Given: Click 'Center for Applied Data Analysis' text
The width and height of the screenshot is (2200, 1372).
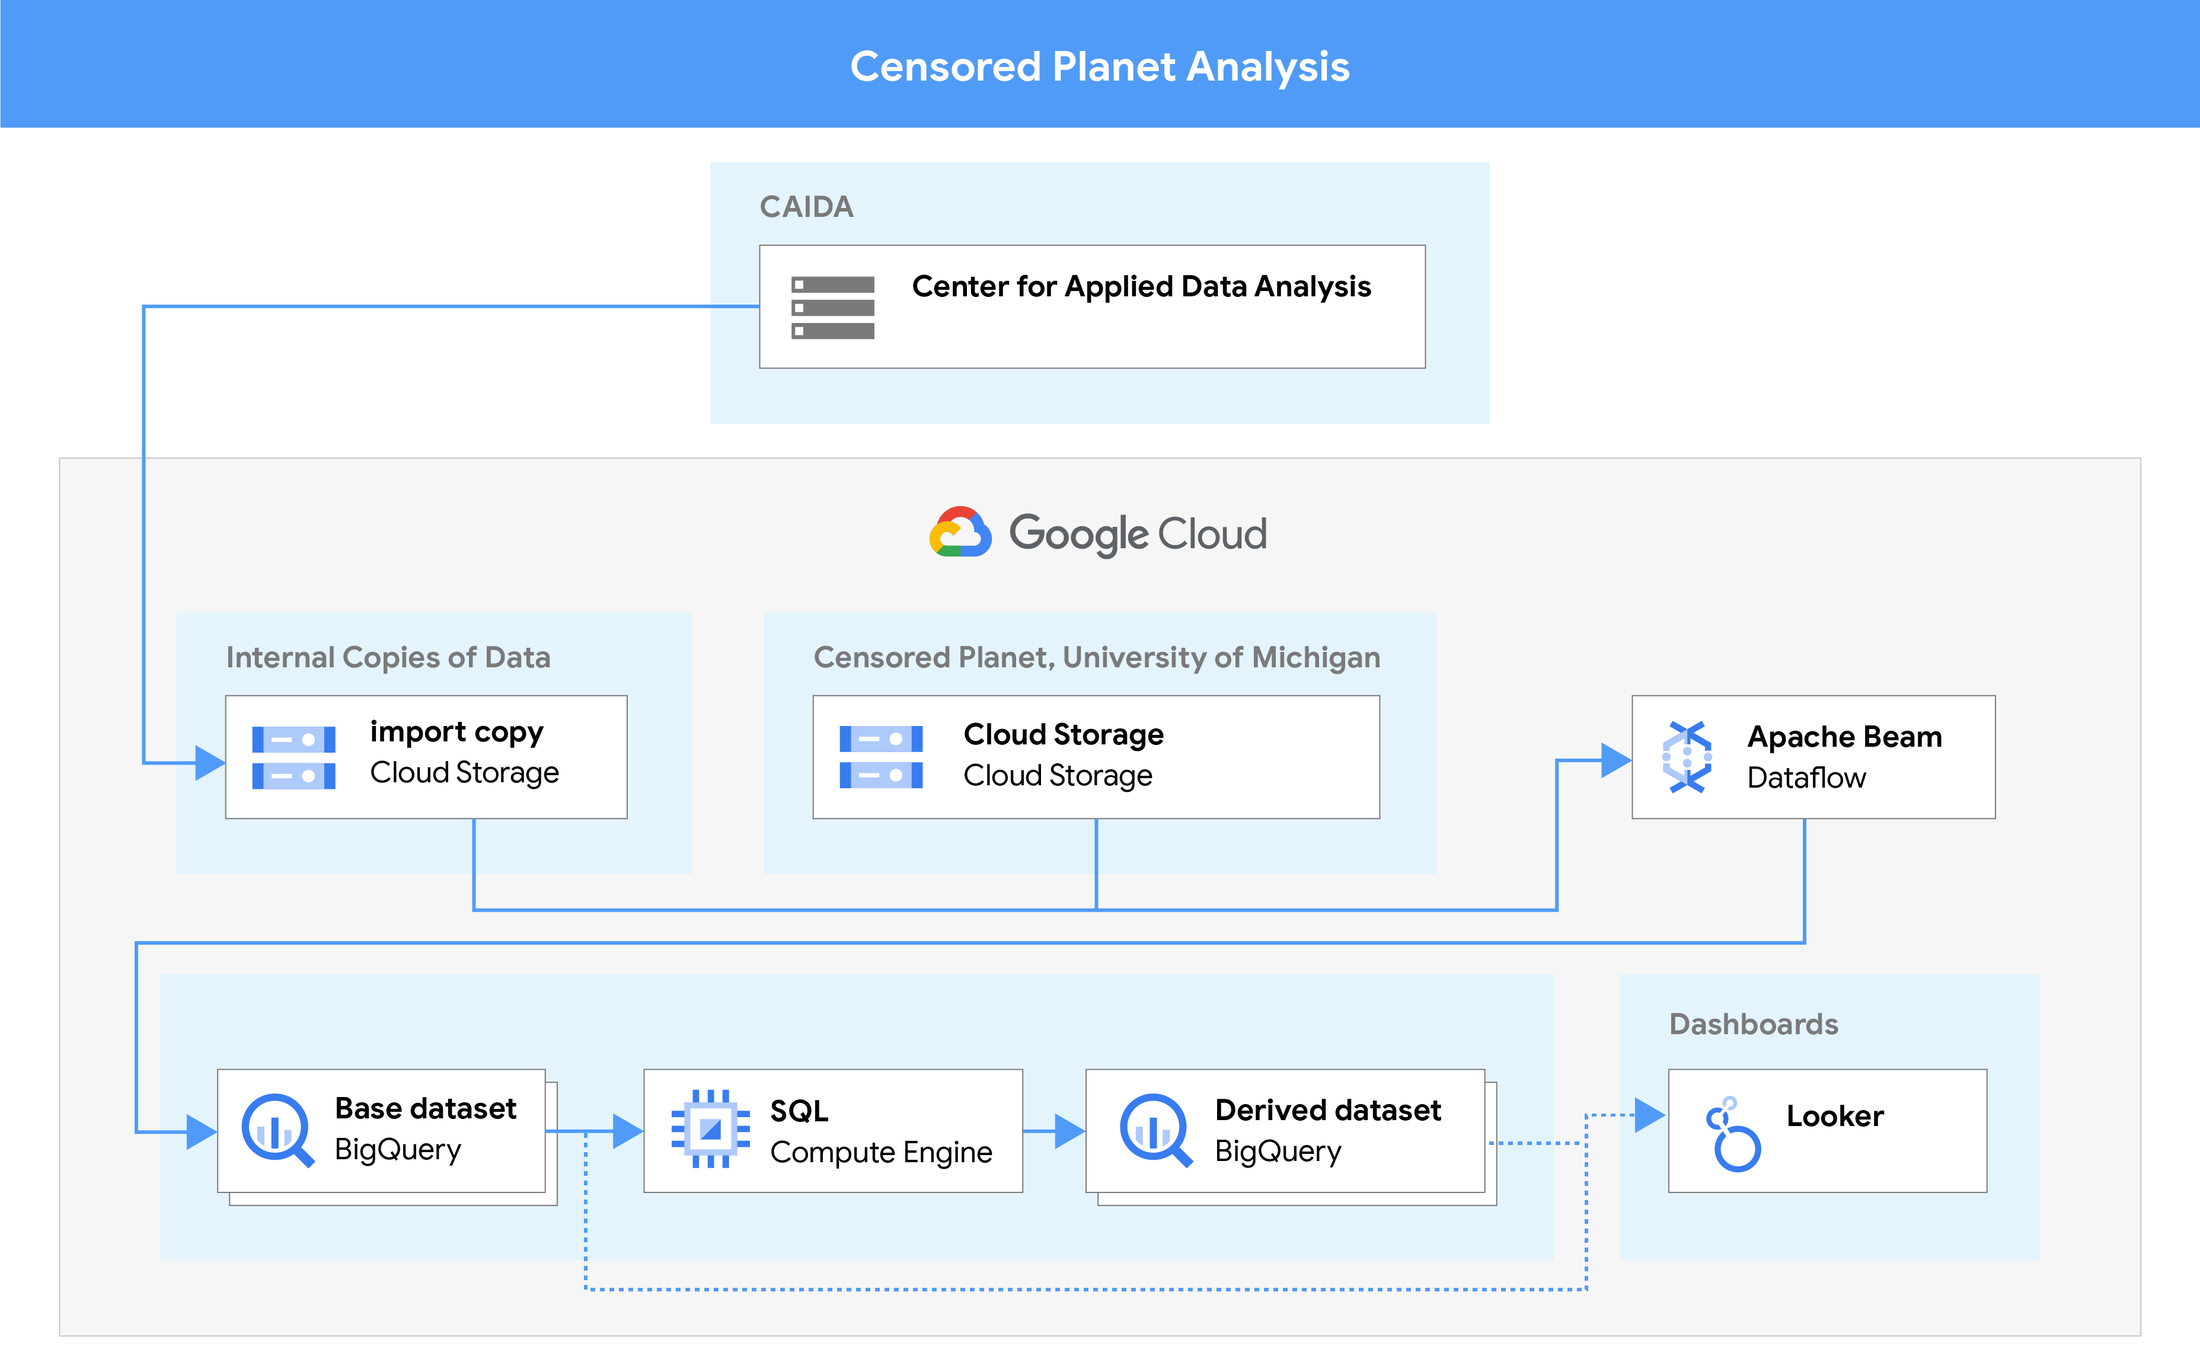Looking at the screenshot, I should click(x=1141, y=287).
